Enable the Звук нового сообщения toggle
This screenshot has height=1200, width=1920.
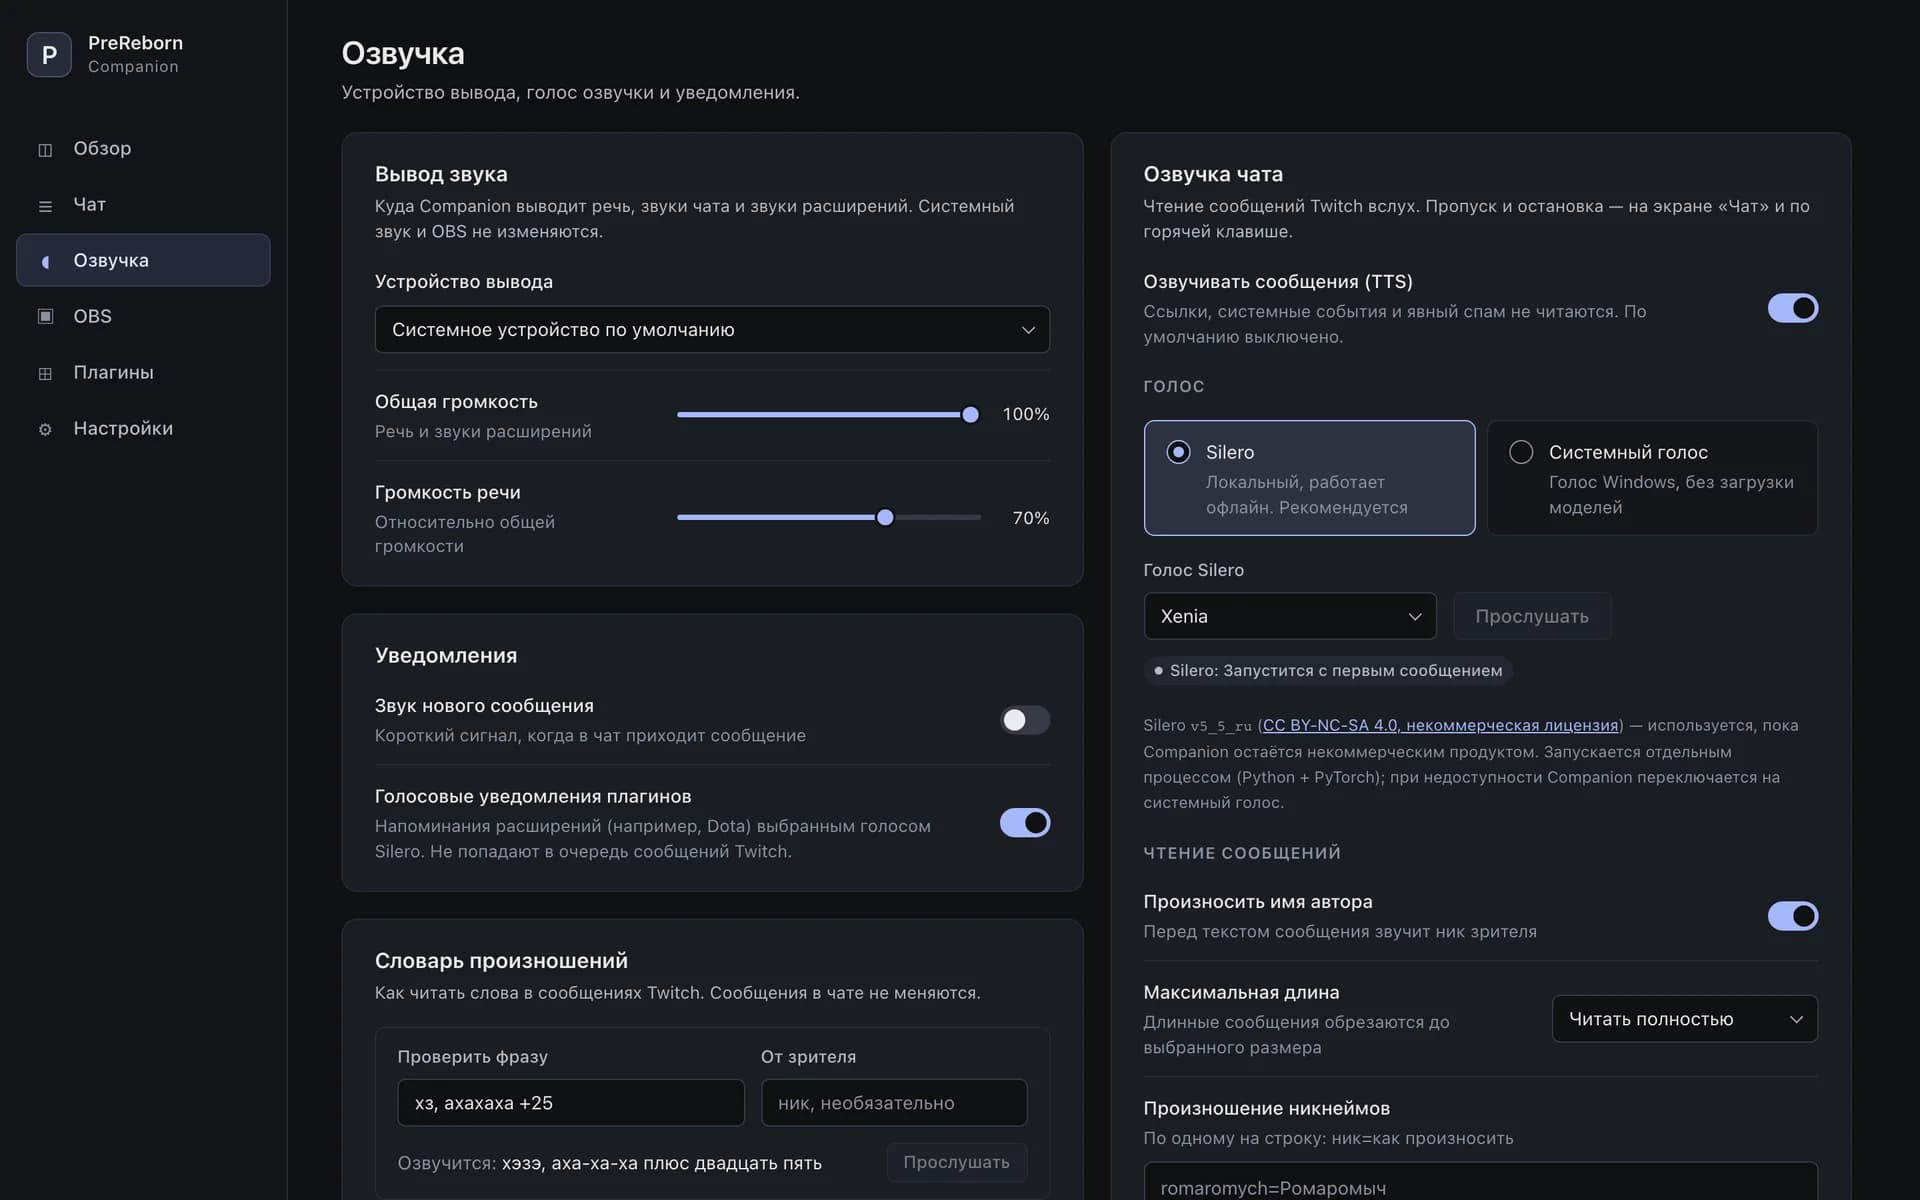click(1025, 720)
